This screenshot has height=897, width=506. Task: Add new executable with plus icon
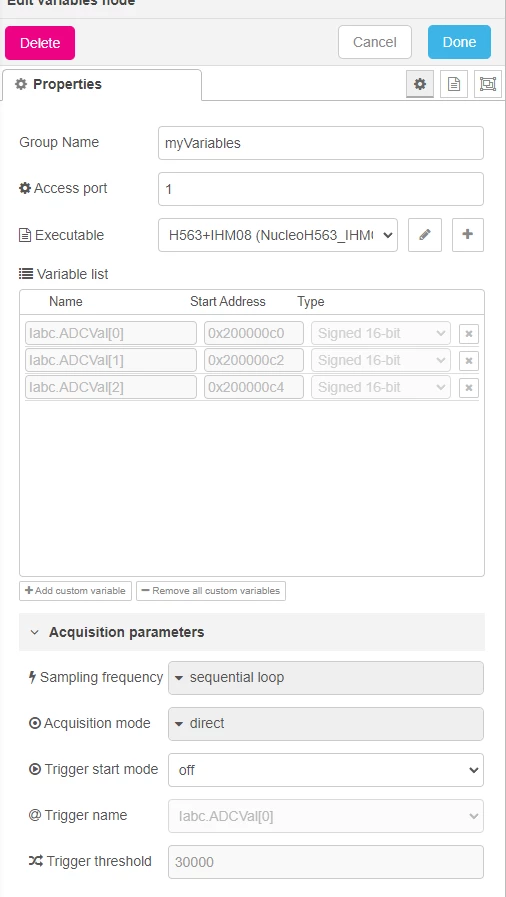click(x=468, y=235)
